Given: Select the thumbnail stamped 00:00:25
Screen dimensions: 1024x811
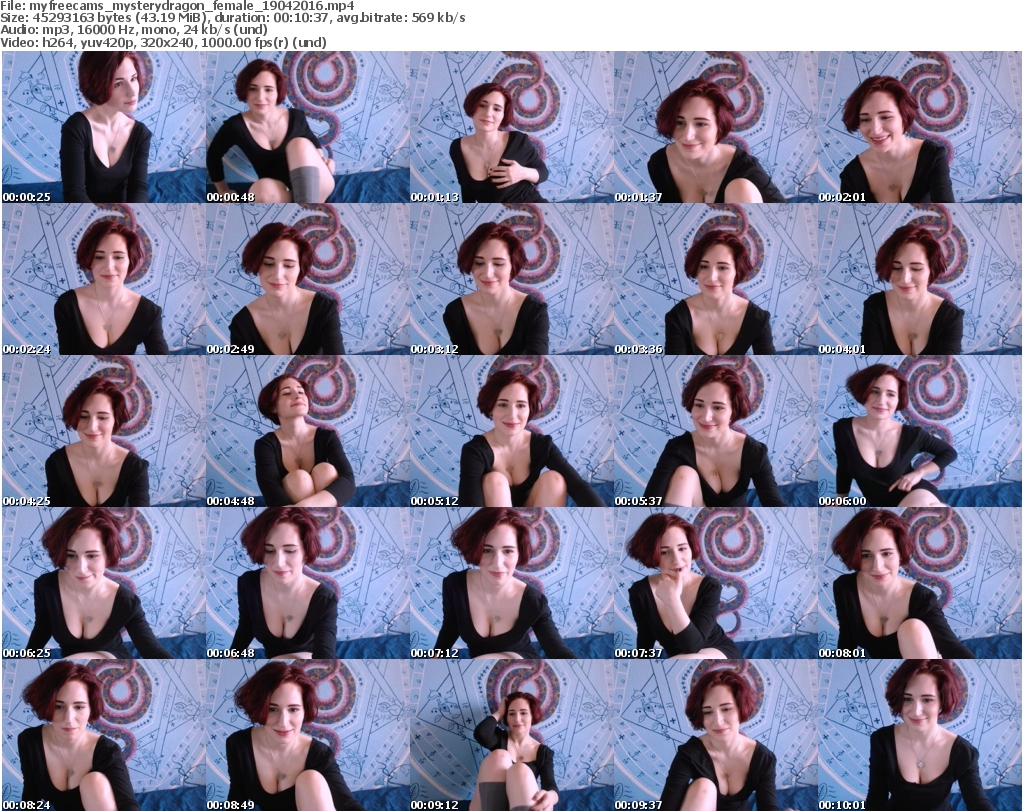Looking at the screenshot, I should tap(104, 127).
